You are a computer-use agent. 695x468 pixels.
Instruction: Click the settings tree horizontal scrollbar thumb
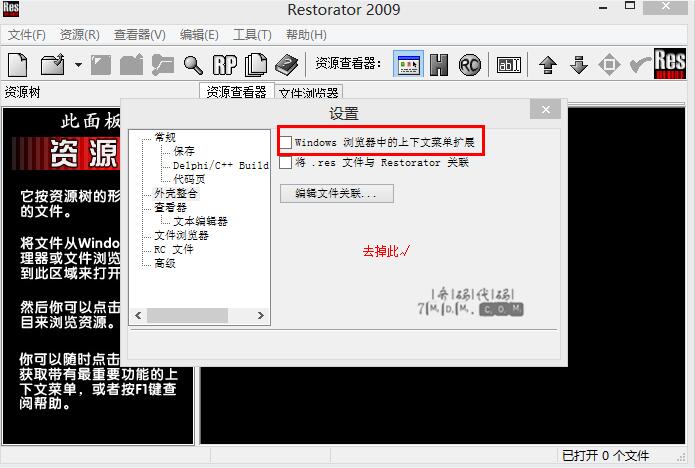click(x=187, y=315)
